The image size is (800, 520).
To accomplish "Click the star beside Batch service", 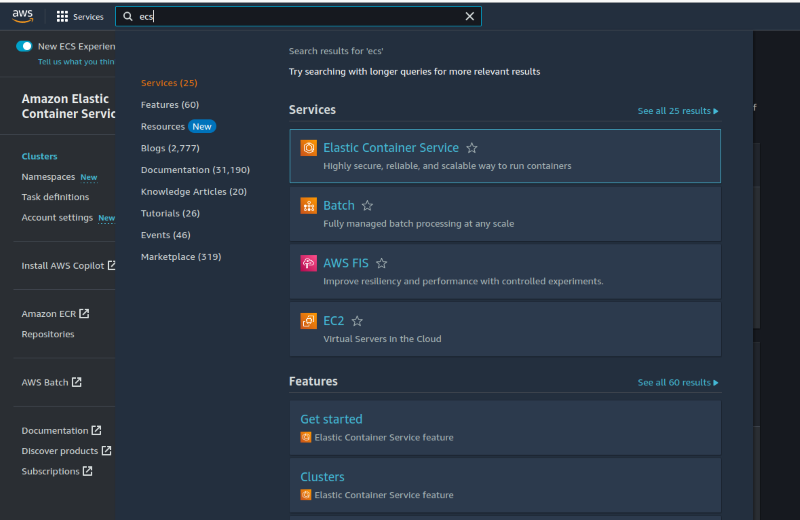I will pos(367,206).
